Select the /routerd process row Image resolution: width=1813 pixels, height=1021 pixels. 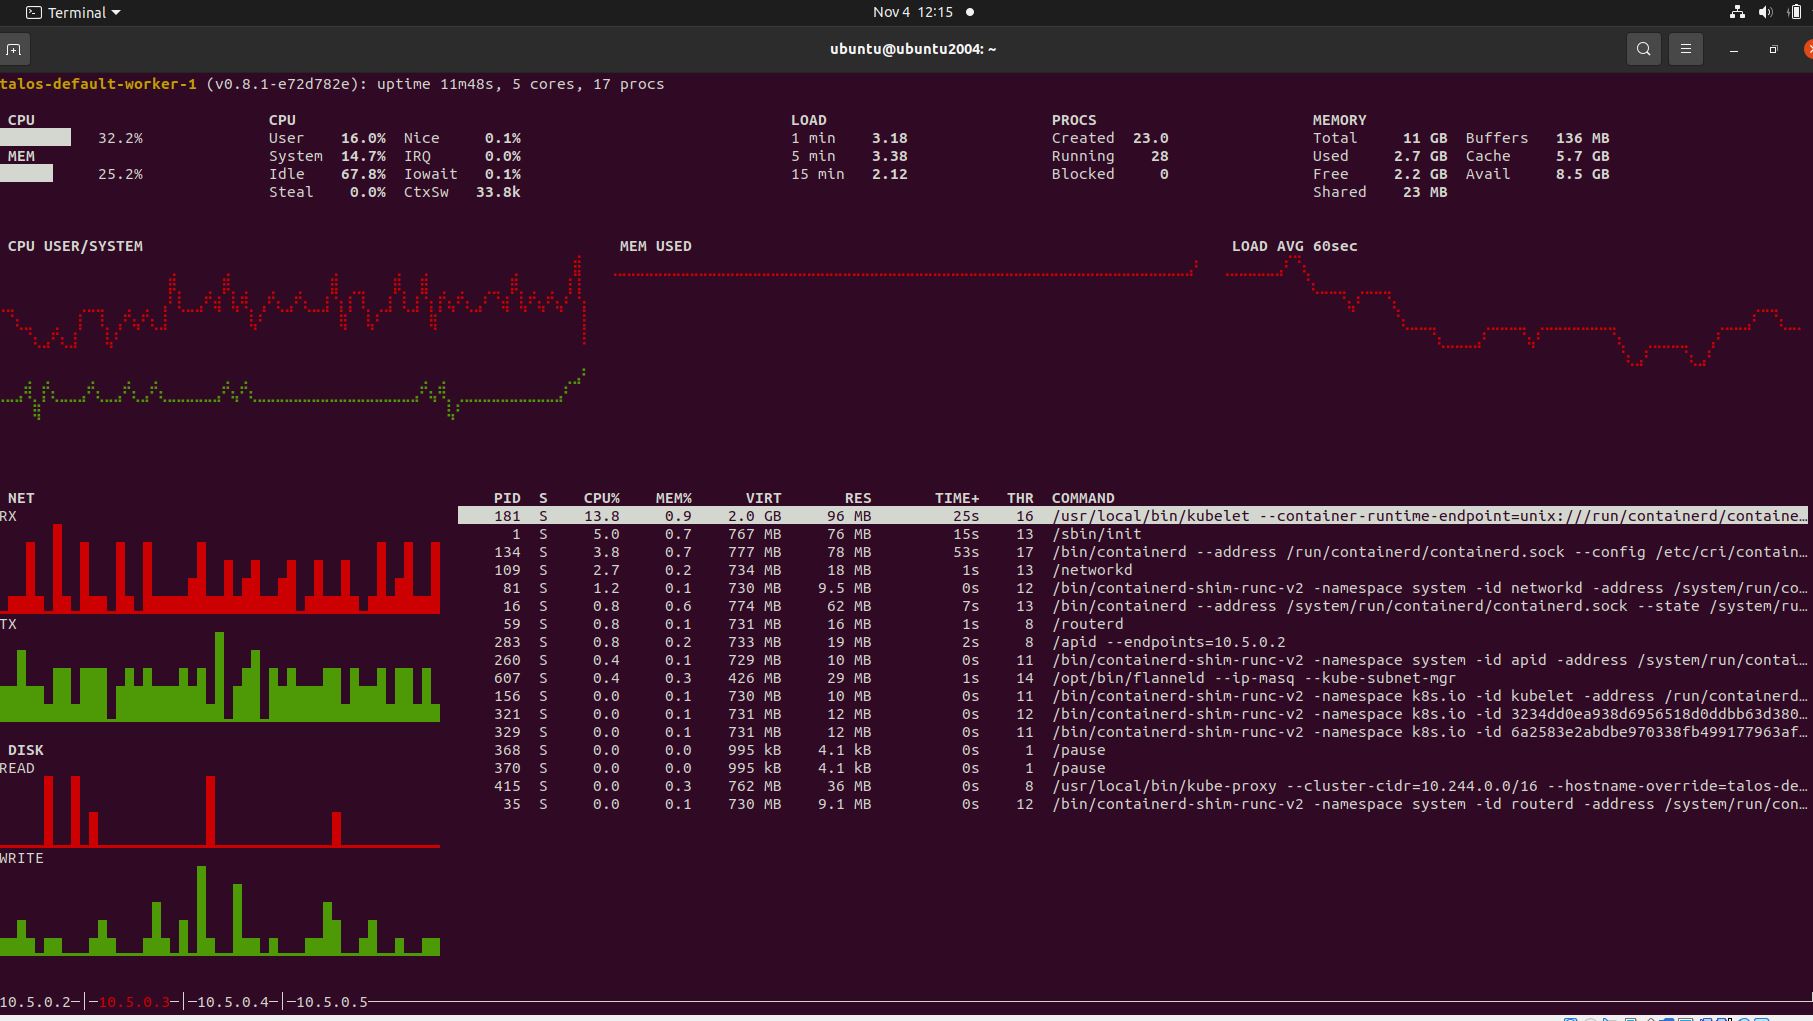click(x=1133, y=624)
